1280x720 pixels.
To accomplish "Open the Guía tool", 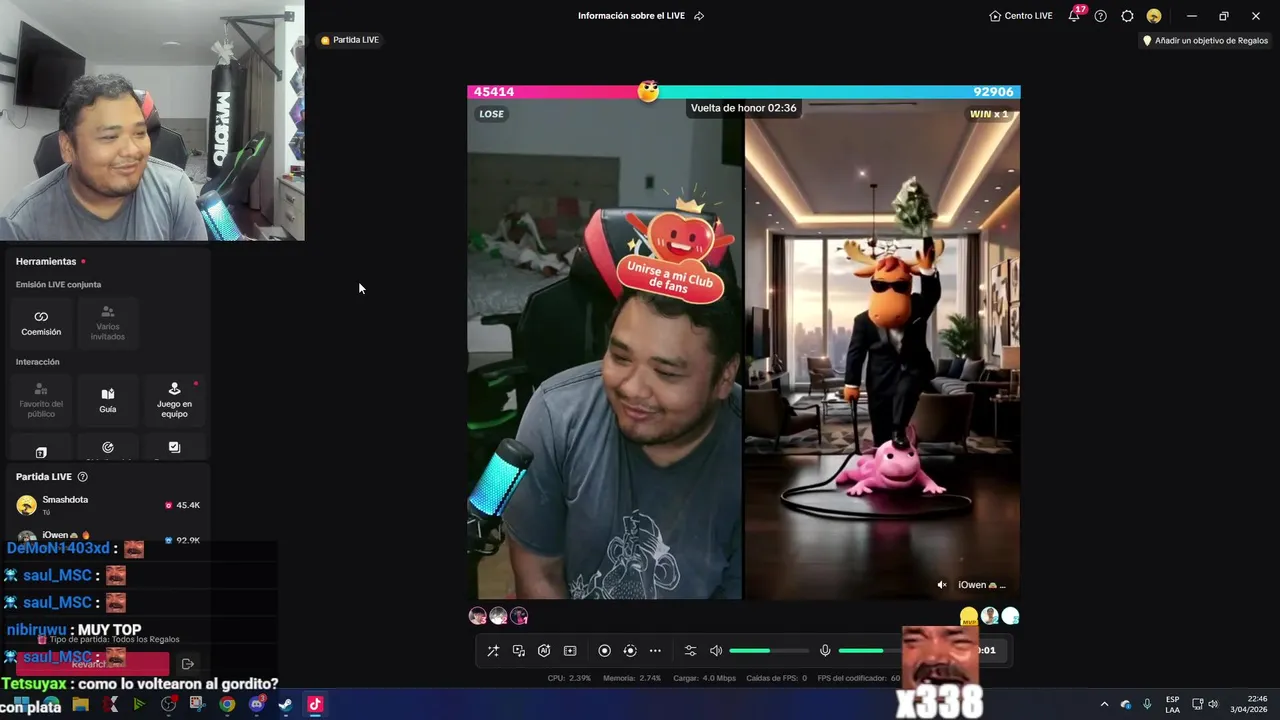I will coord(108,400).
